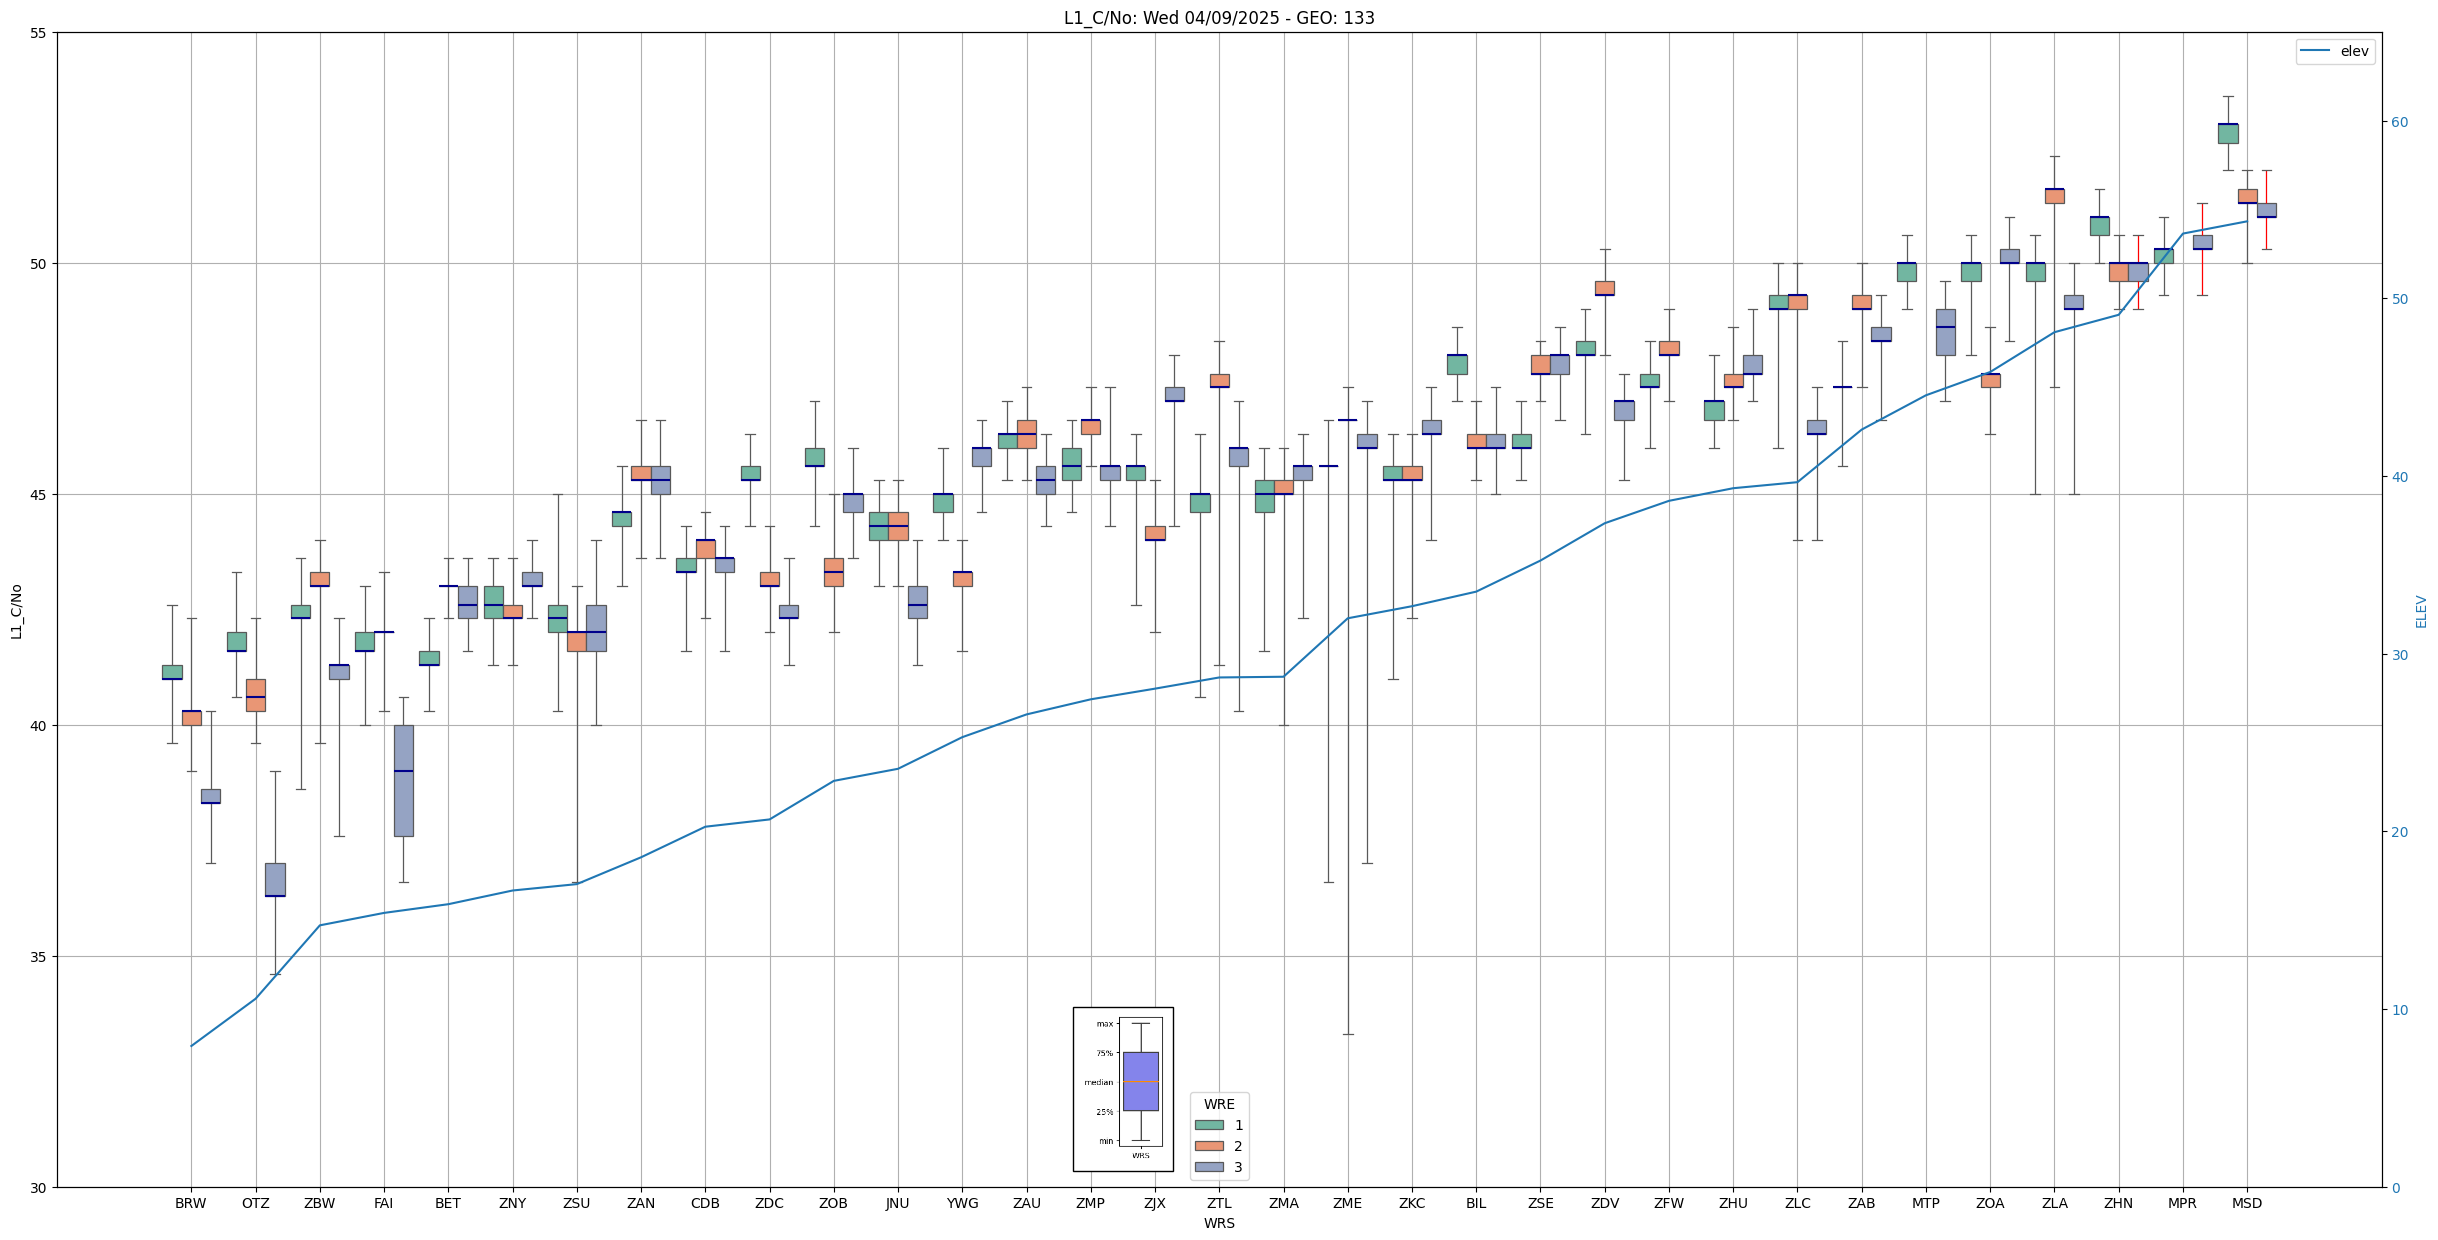
Task: Click the blue-gray WRE 3 legend swatch
Action: 1209,1167
